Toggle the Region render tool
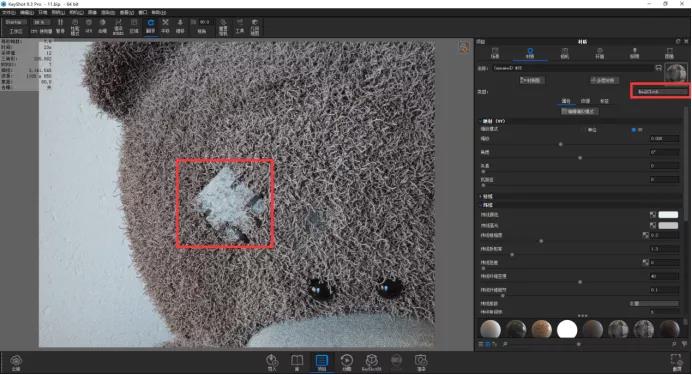Screen dimensions: 692x375 click(x=134, y=26)
